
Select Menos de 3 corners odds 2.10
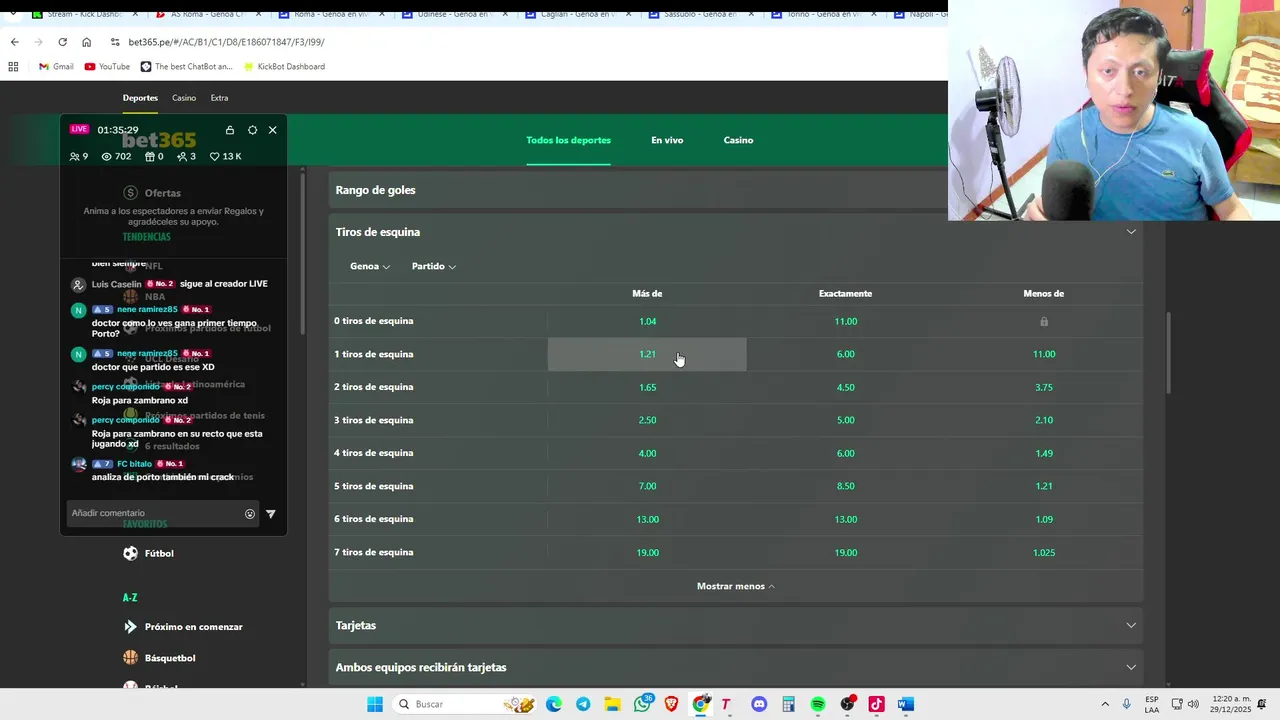pos(1044,420)
